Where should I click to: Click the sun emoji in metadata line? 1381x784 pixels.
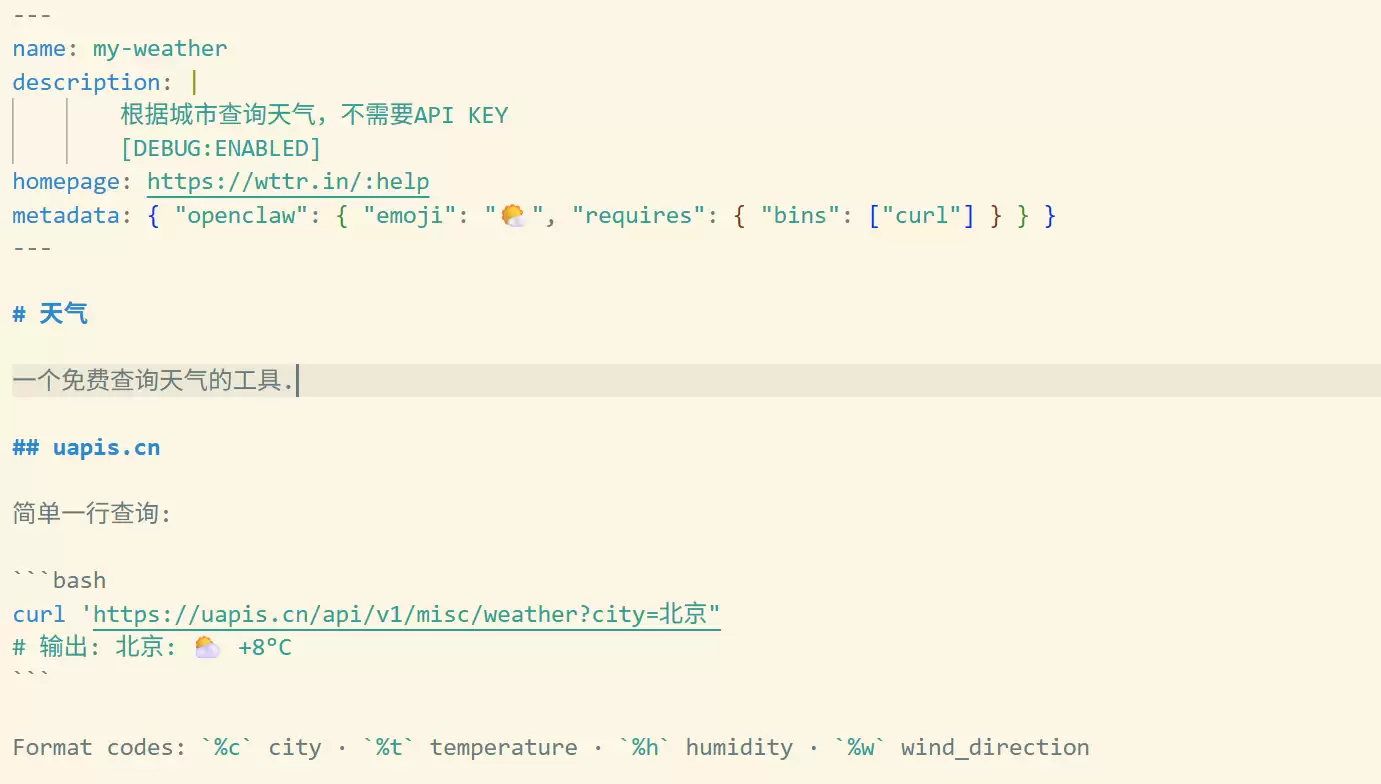click(x=513, y=215)
